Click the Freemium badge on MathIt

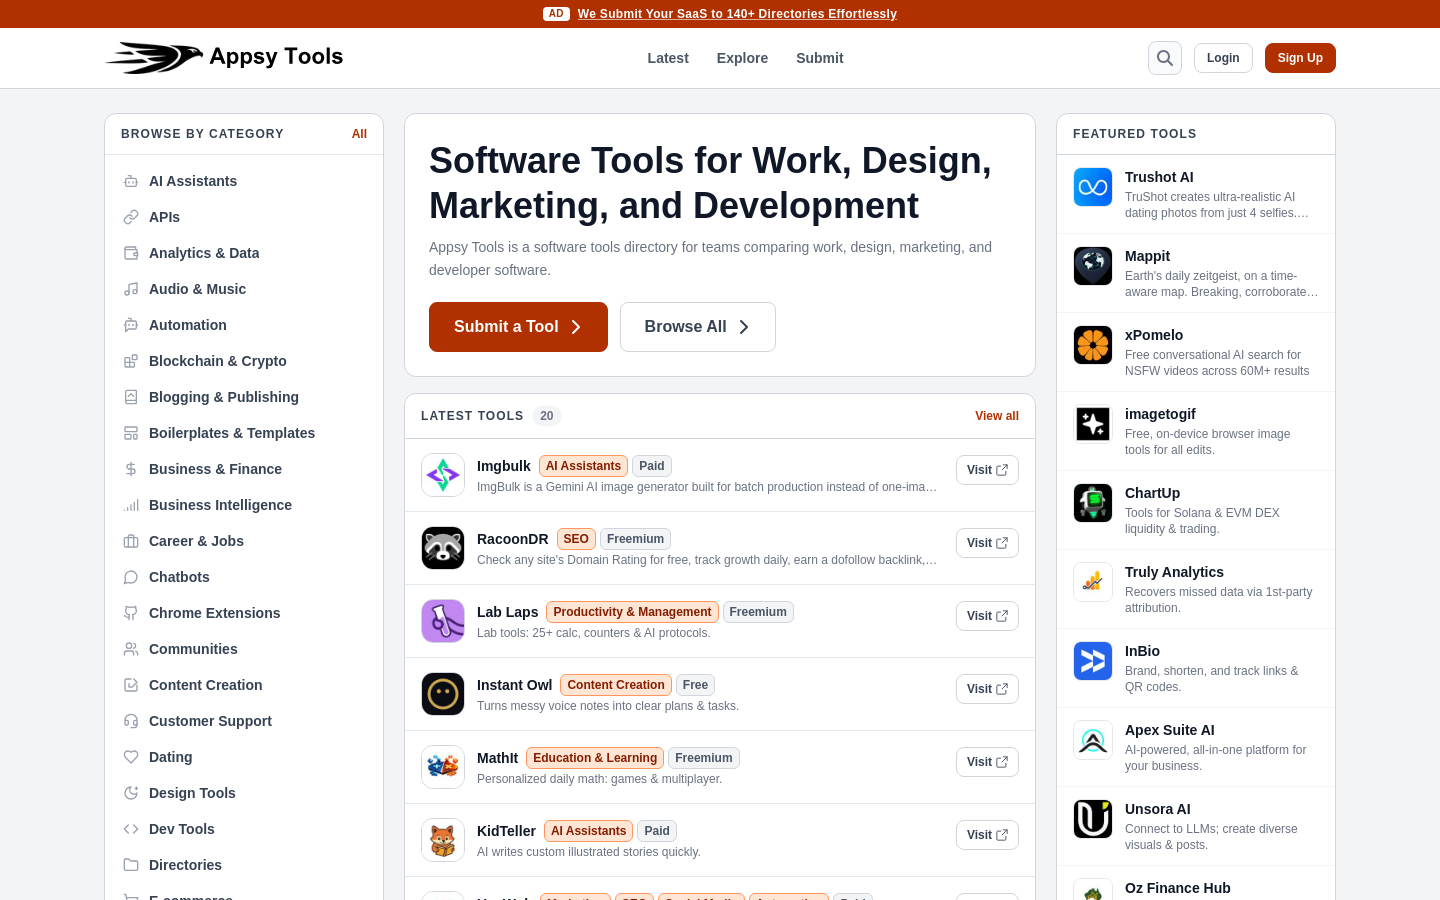[704, 758]
